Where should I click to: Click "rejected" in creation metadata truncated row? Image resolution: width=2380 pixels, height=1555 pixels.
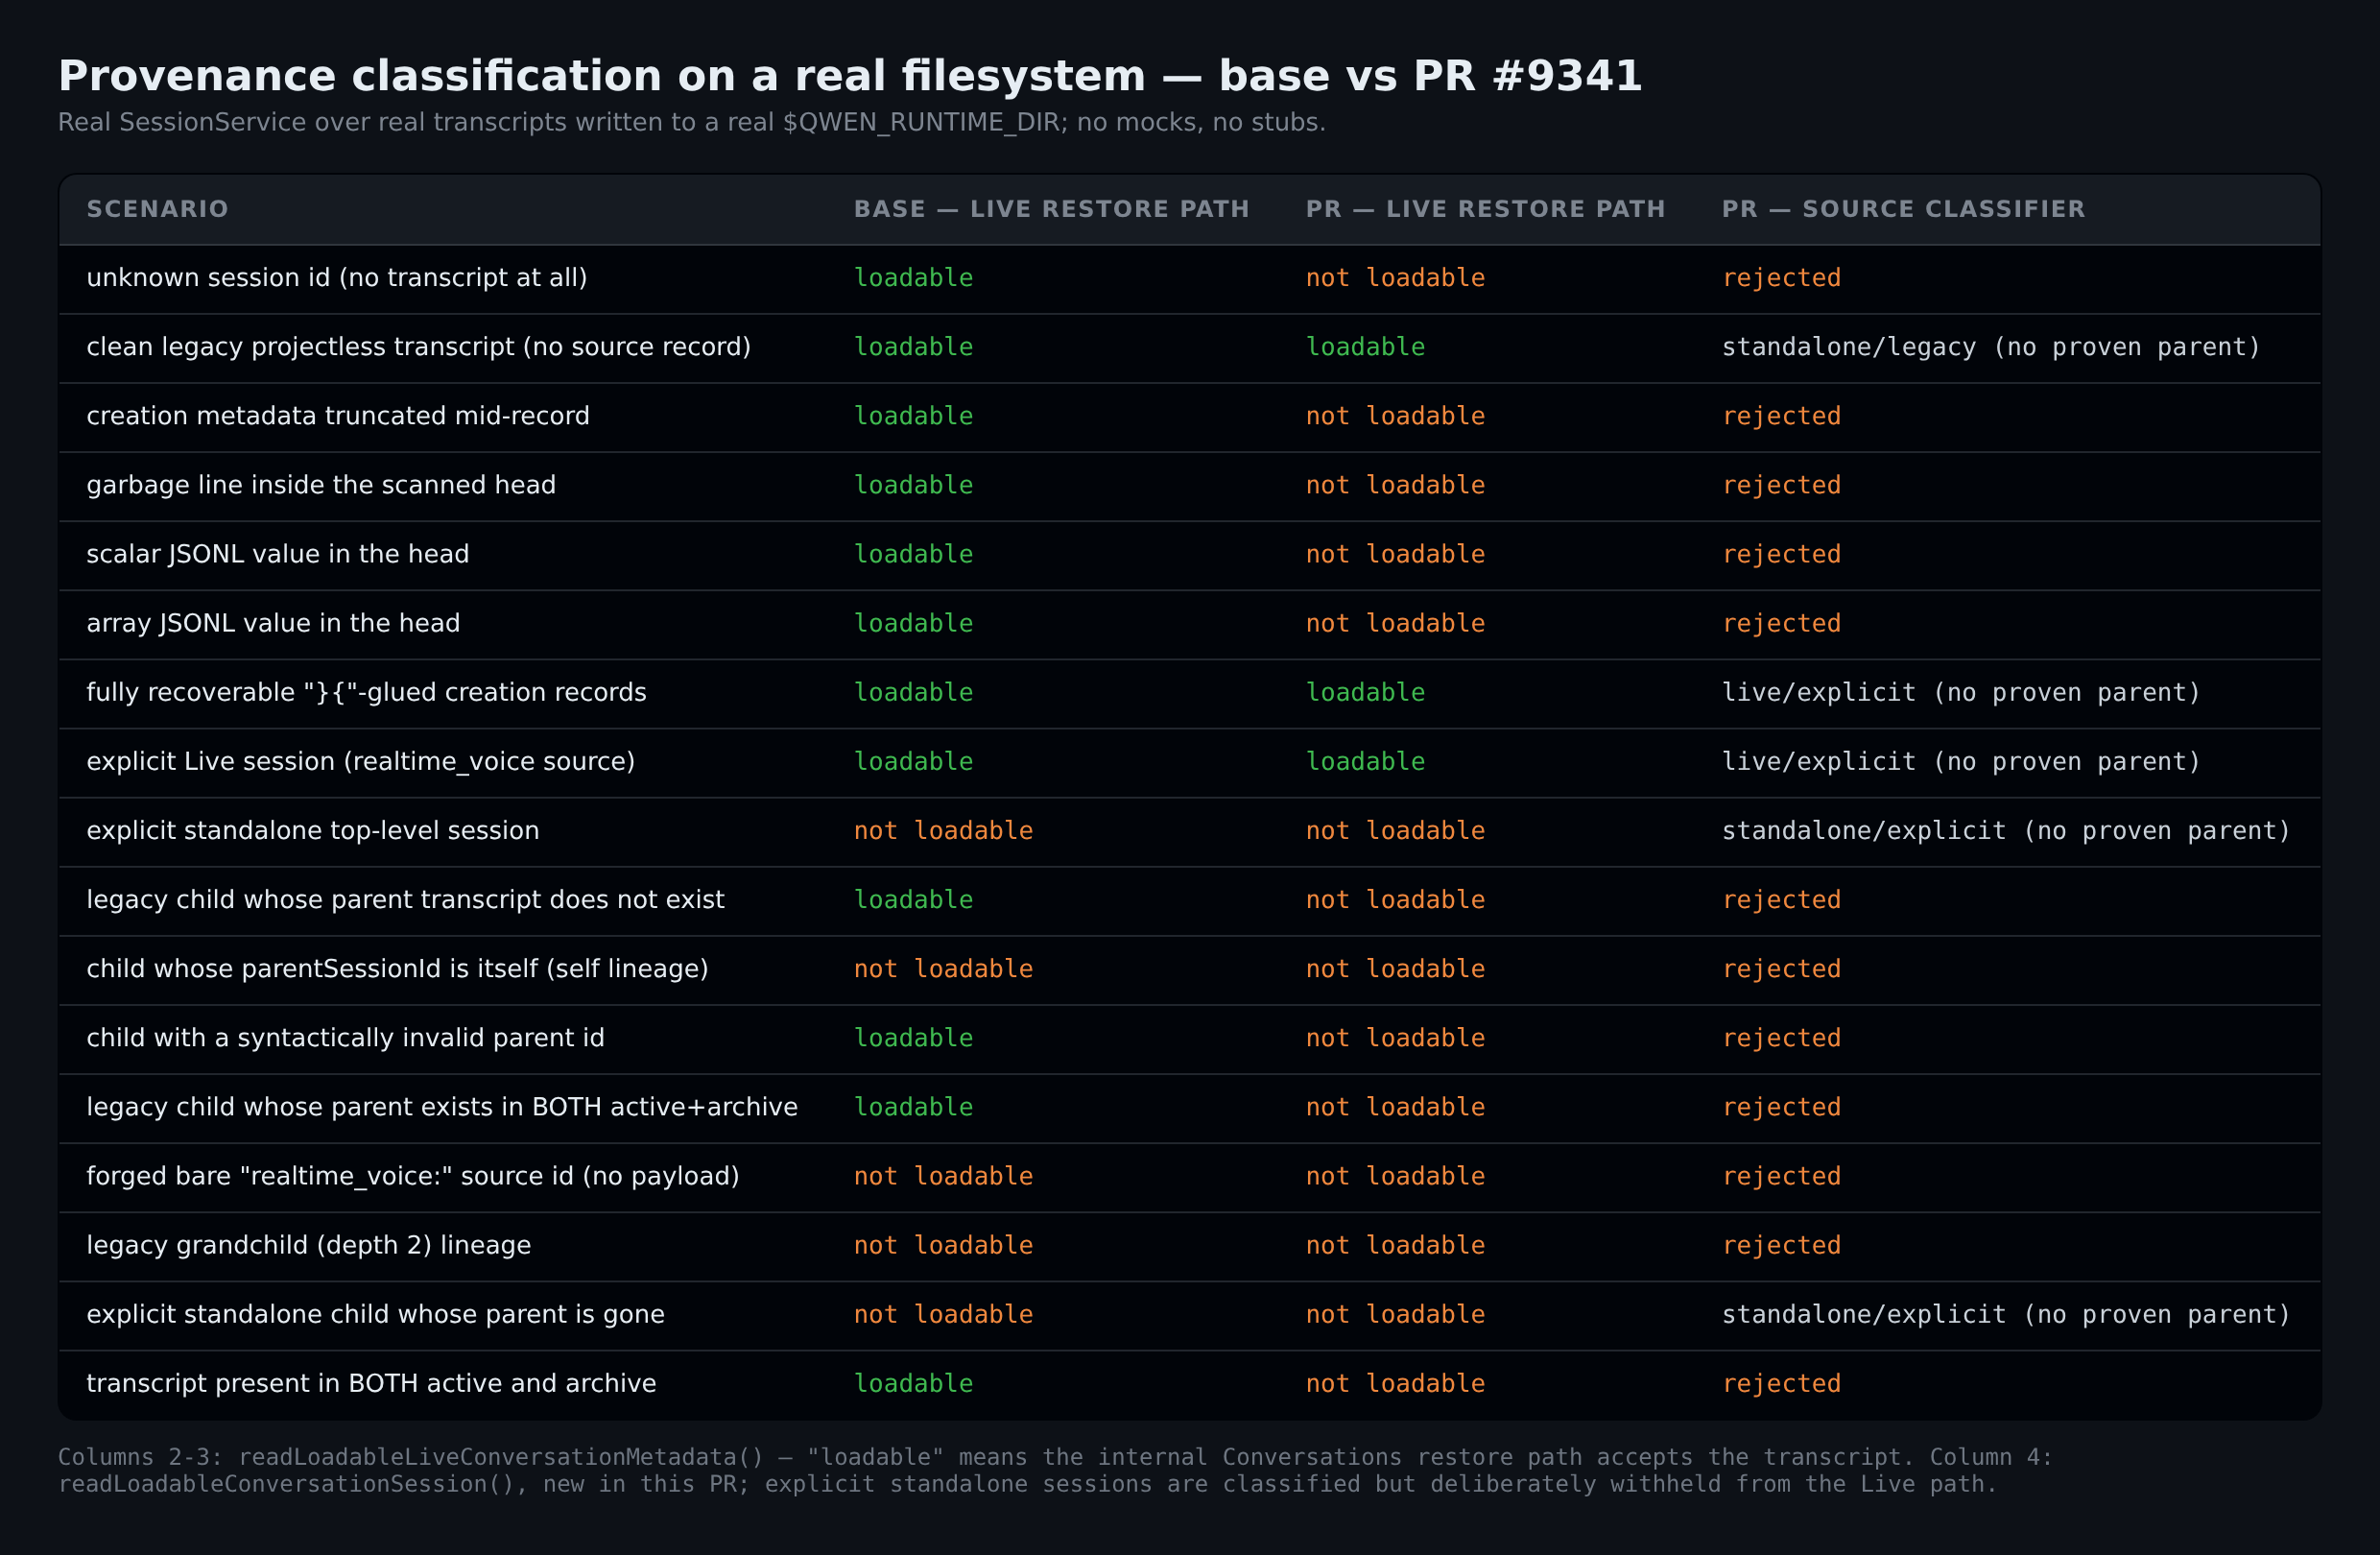tap(1781, 416)
